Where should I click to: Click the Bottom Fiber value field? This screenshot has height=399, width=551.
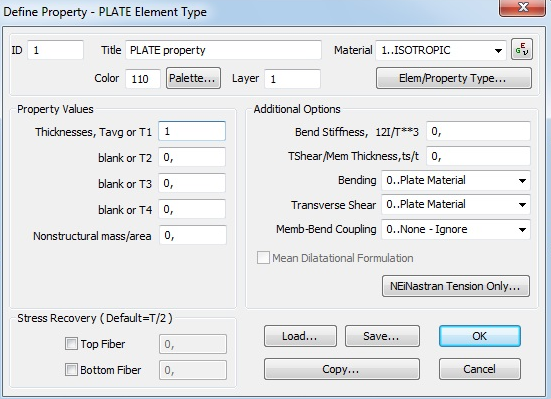(193, 370)
